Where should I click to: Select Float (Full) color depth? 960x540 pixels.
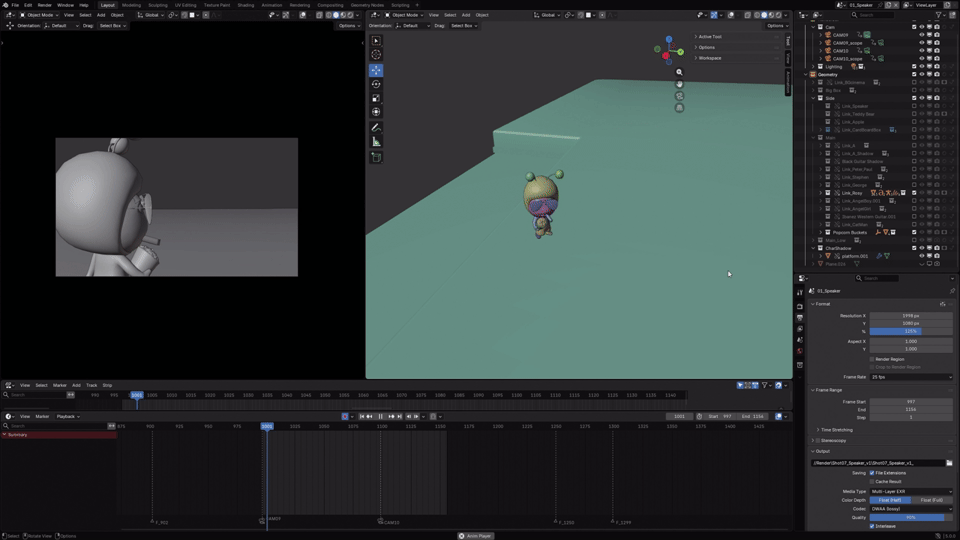(932, 500)
